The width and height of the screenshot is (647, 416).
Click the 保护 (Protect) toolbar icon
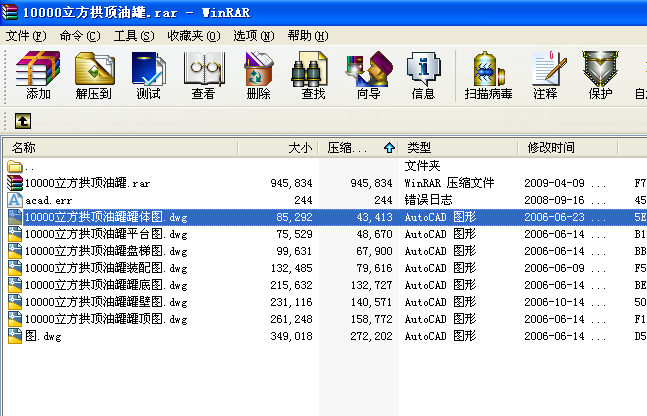point(600,69)
